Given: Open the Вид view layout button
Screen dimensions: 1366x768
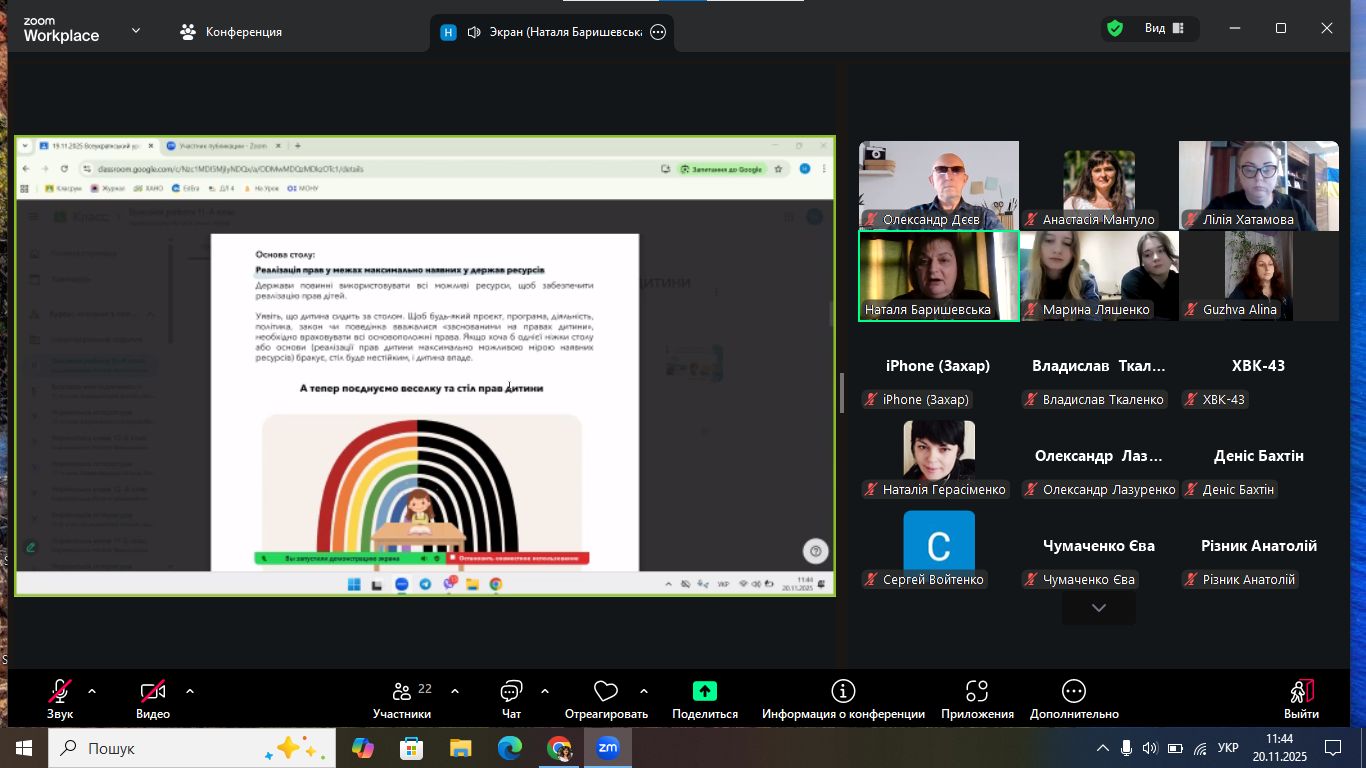Looking at the screenshot, I should point(1164,29).
